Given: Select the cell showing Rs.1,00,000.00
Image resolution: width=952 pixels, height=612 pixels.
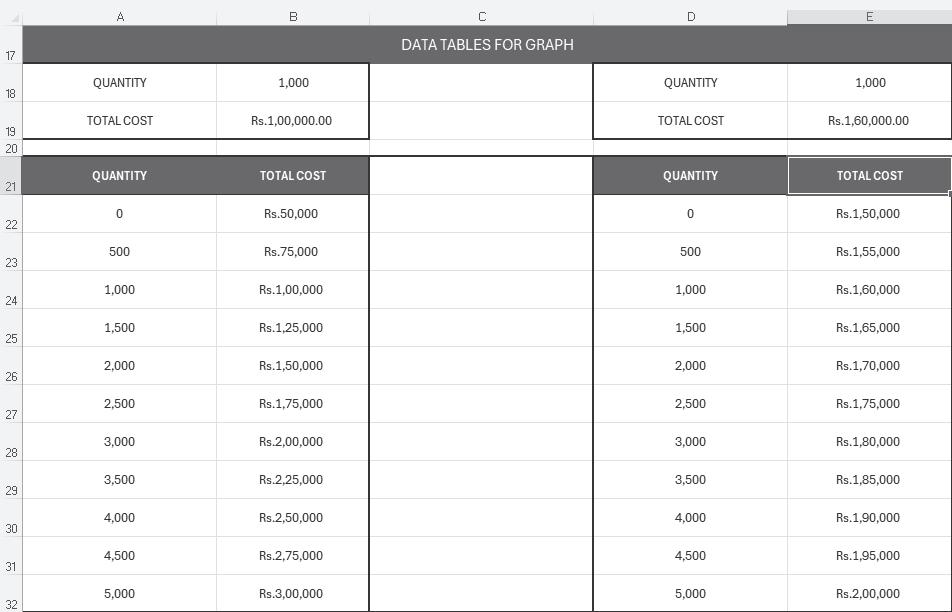Looking at the screenshot, I should [292, 121].
